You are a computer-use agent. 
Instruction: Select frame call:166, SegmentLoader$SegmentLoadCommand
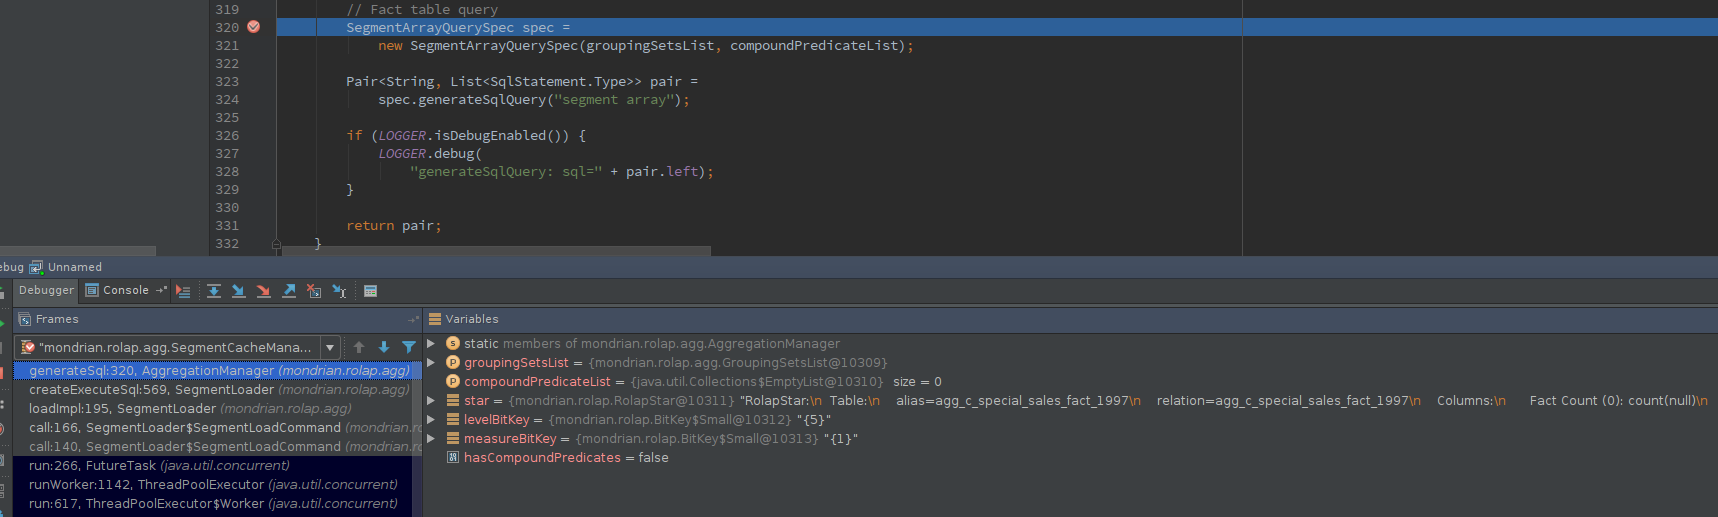pos(218,427)
